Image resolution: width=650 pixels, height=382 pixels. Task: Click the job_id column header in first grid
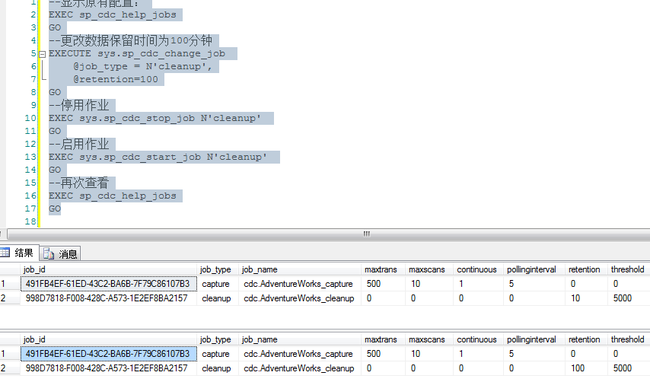(109, 269)
